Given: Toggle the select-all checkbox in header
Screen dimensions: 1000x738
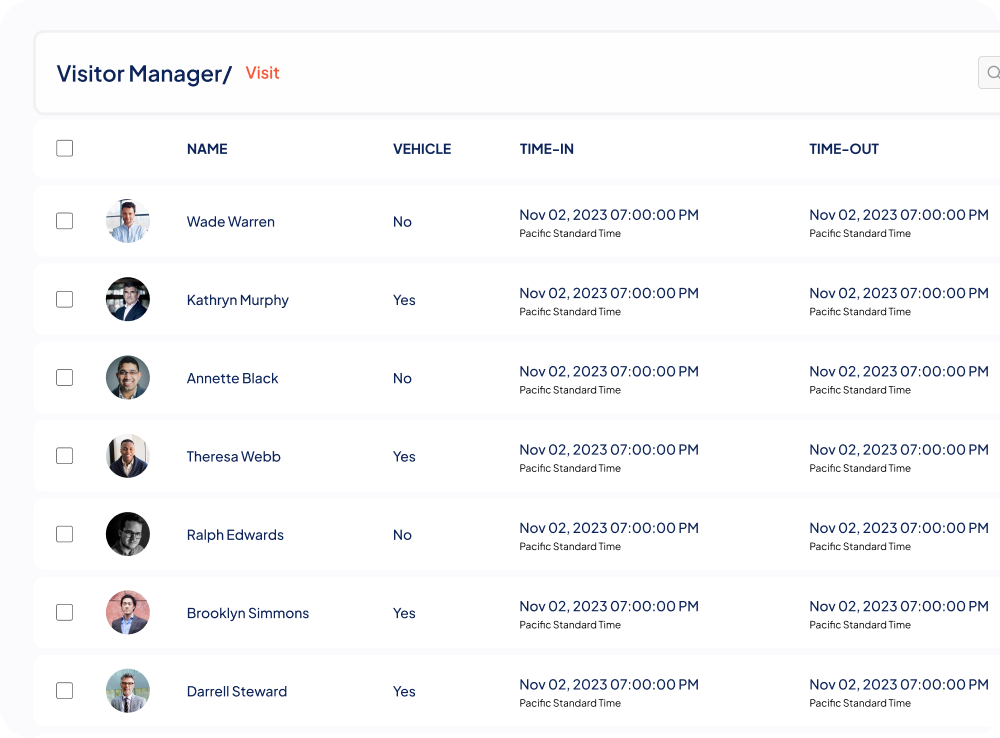Looking at the screenshot, I should 65,149.
